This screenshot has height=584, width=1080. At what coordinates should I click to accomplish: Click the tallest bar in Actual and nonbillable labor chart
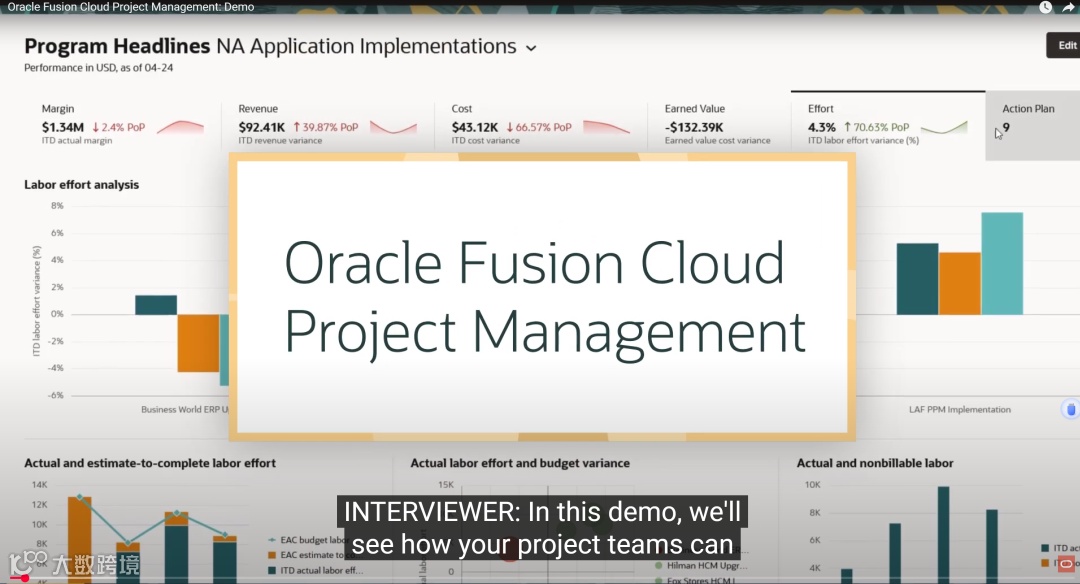[x=944, y=535]
